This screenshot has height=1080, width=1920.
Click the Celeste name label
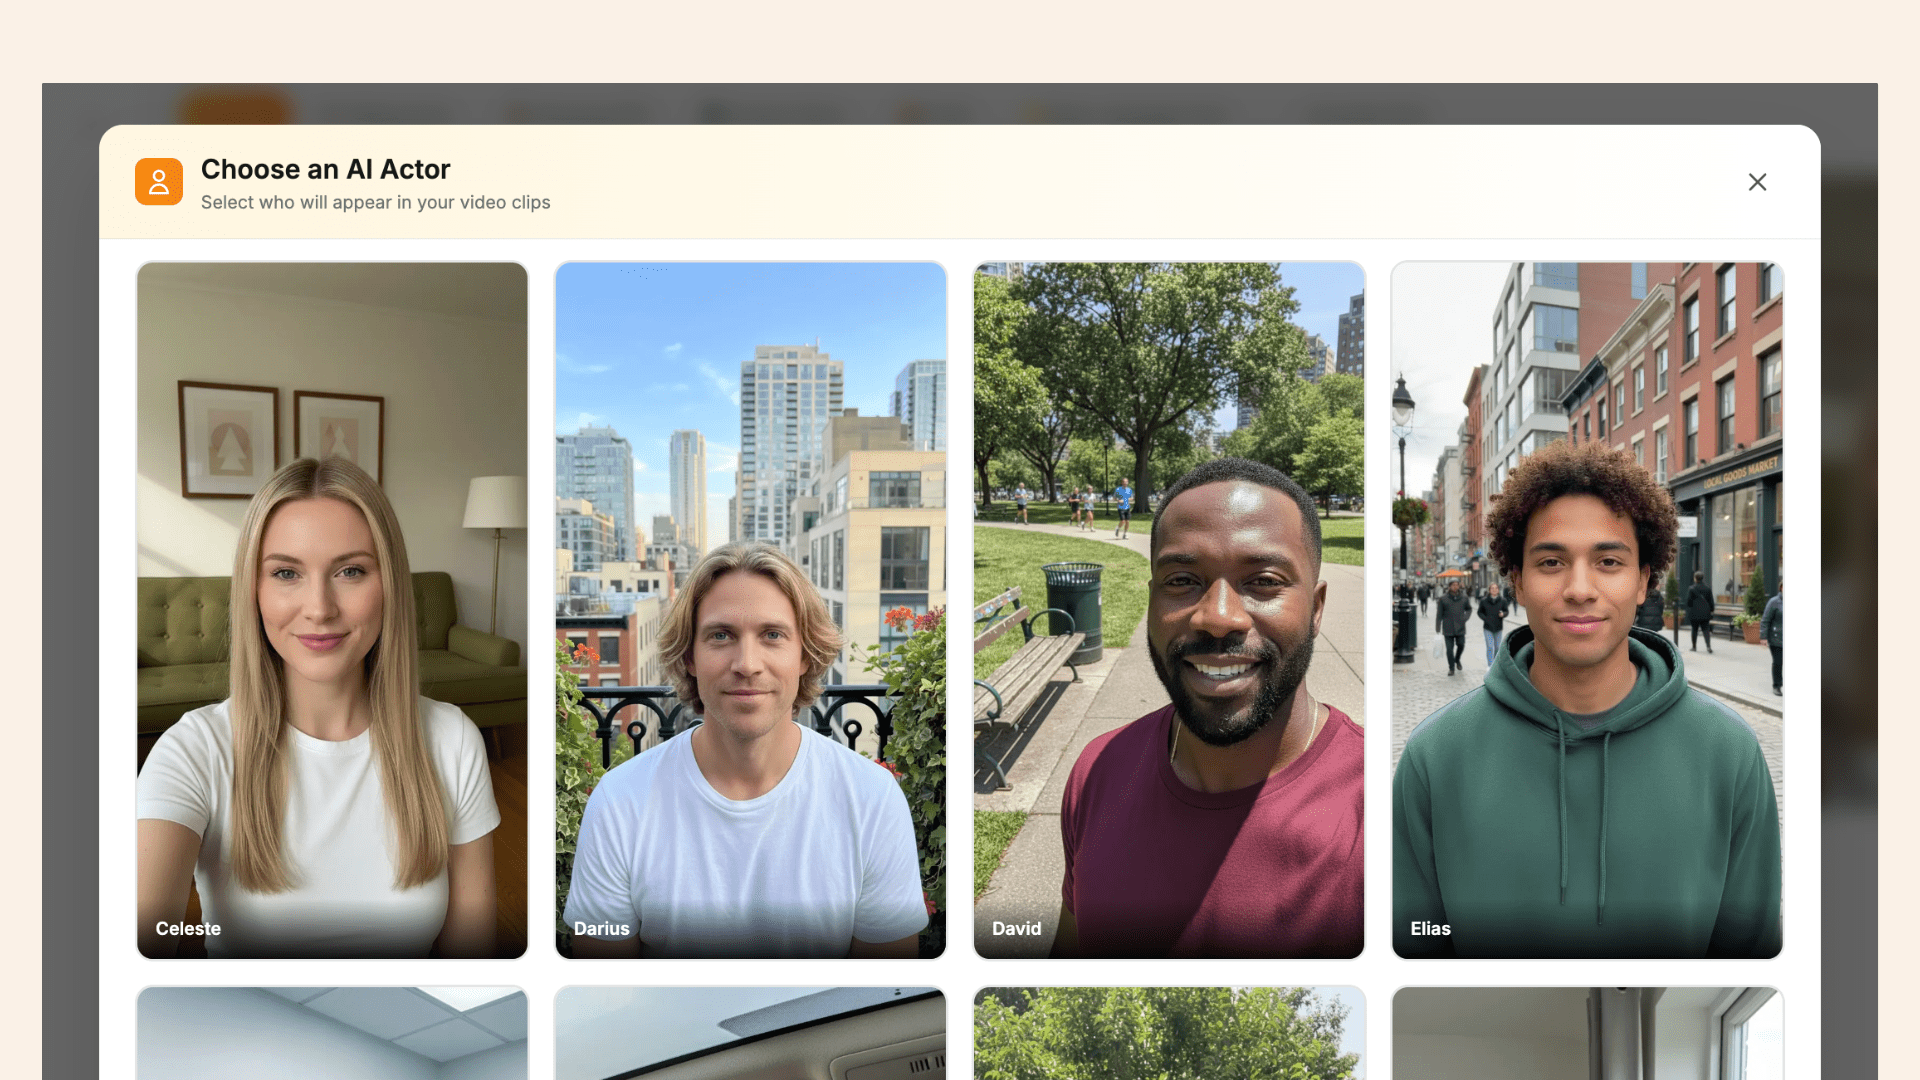188,928
